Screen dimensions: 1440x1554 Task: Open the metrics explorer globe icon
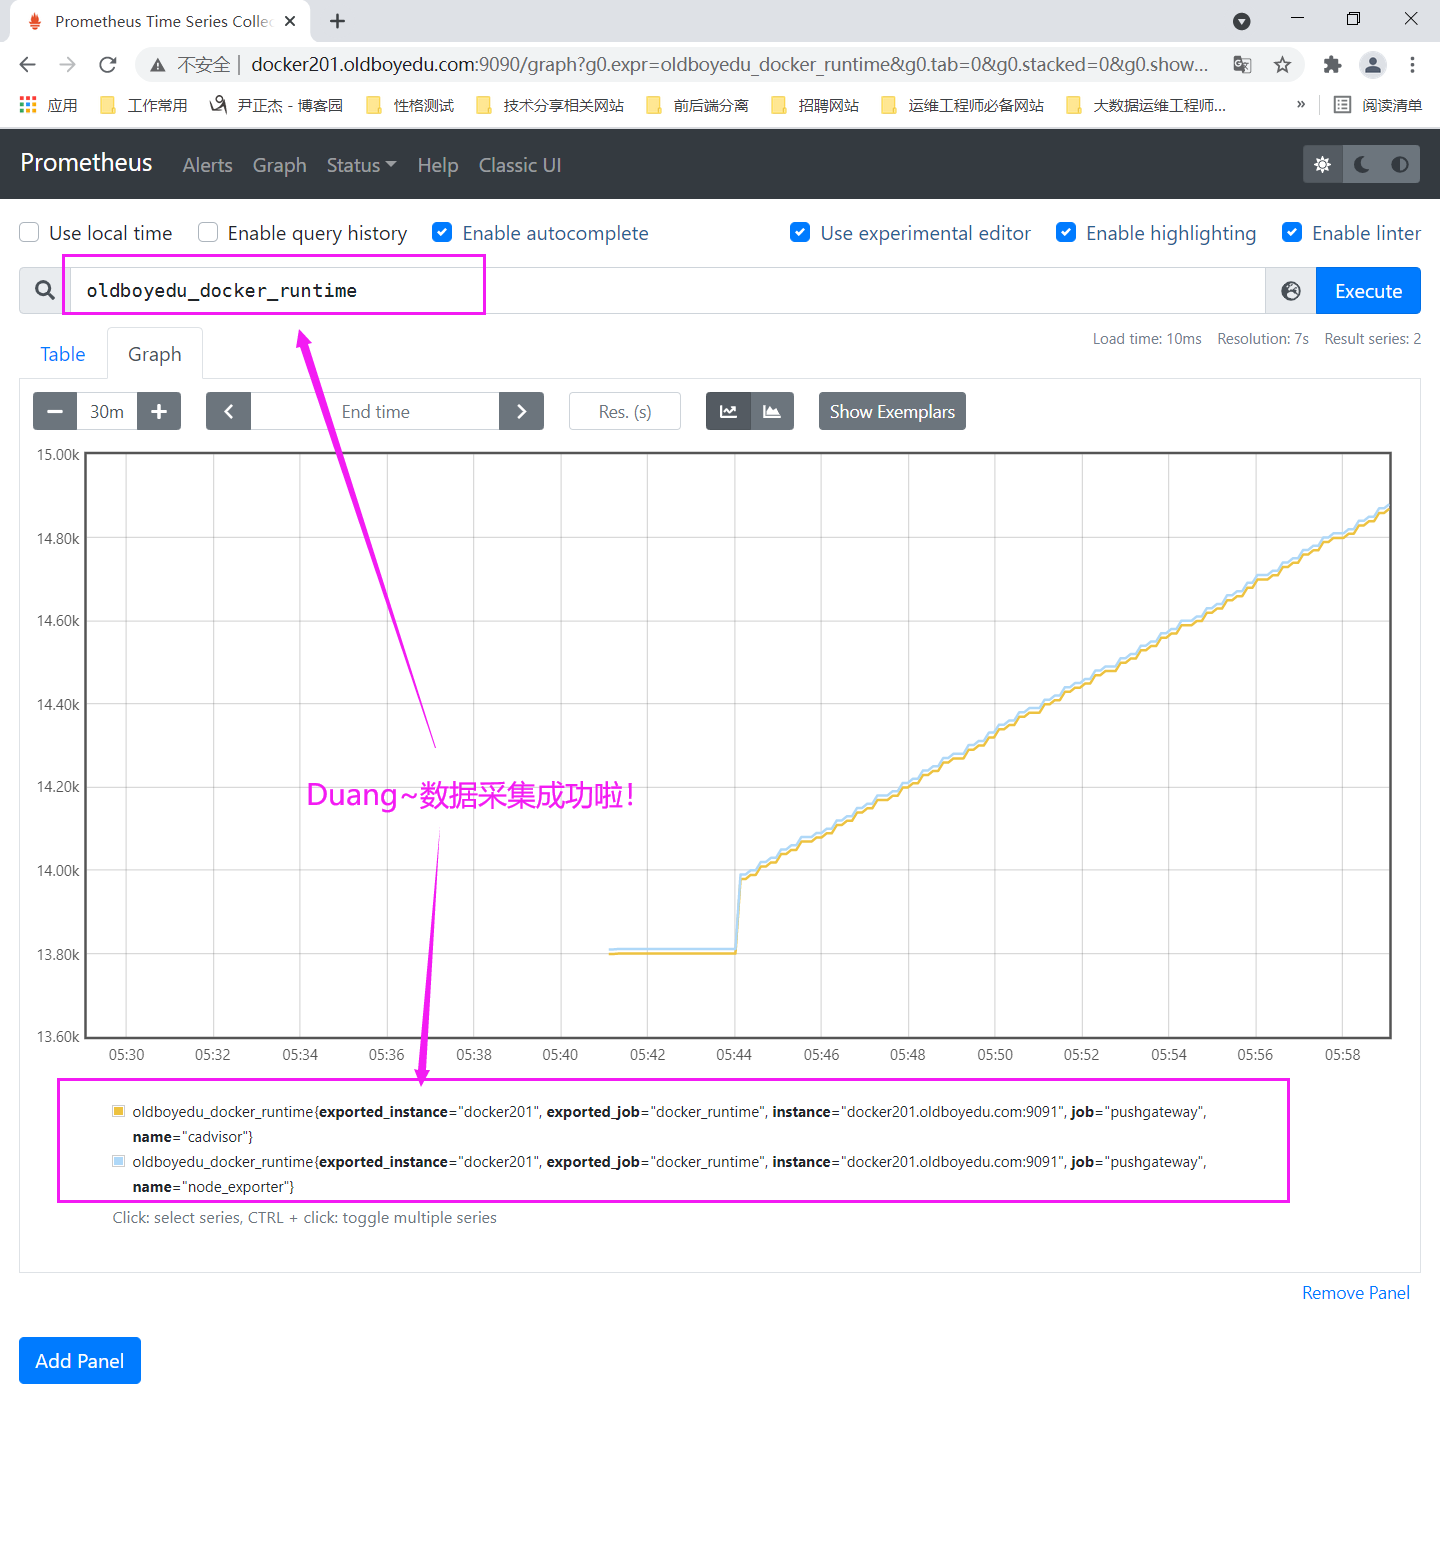[1291, 291]
